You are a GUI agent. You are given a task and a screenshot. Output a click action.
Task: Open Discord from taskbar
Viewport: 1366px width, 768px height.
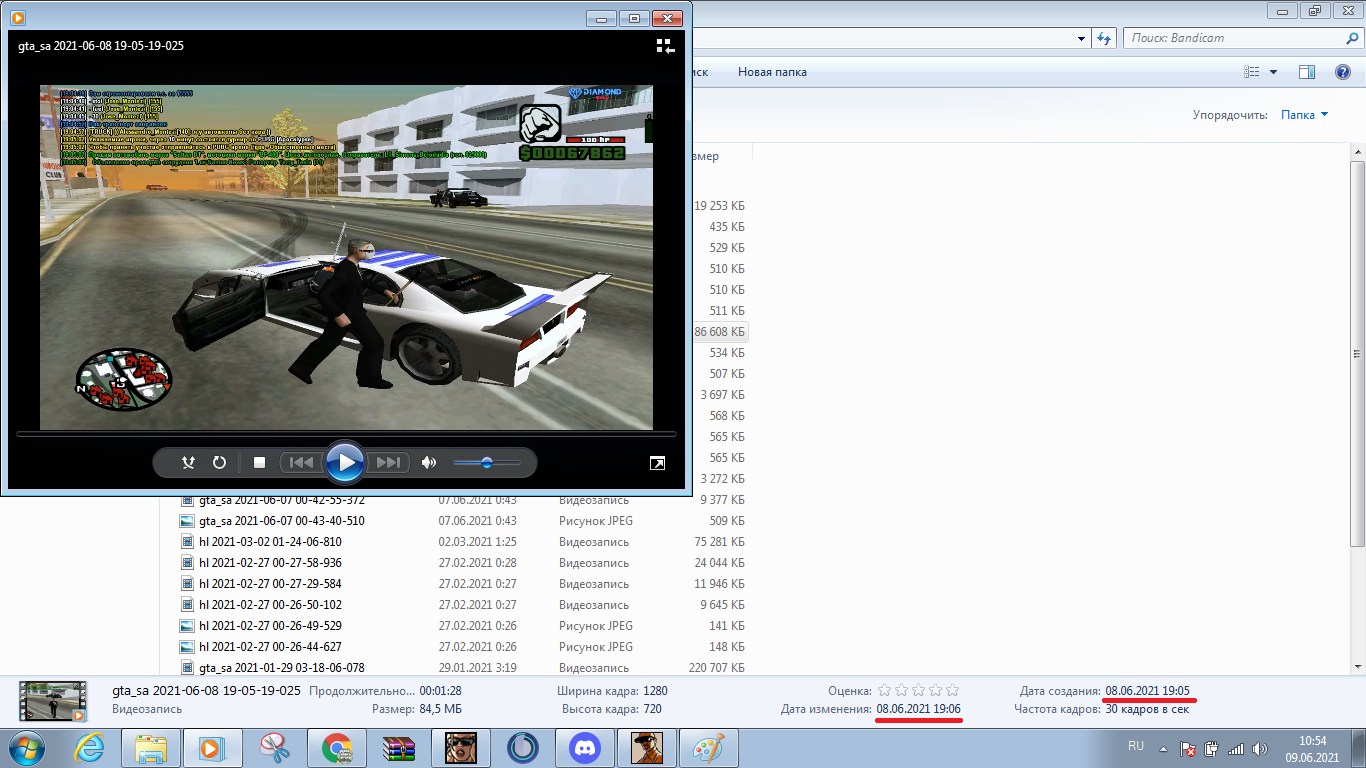coord(584,747)
